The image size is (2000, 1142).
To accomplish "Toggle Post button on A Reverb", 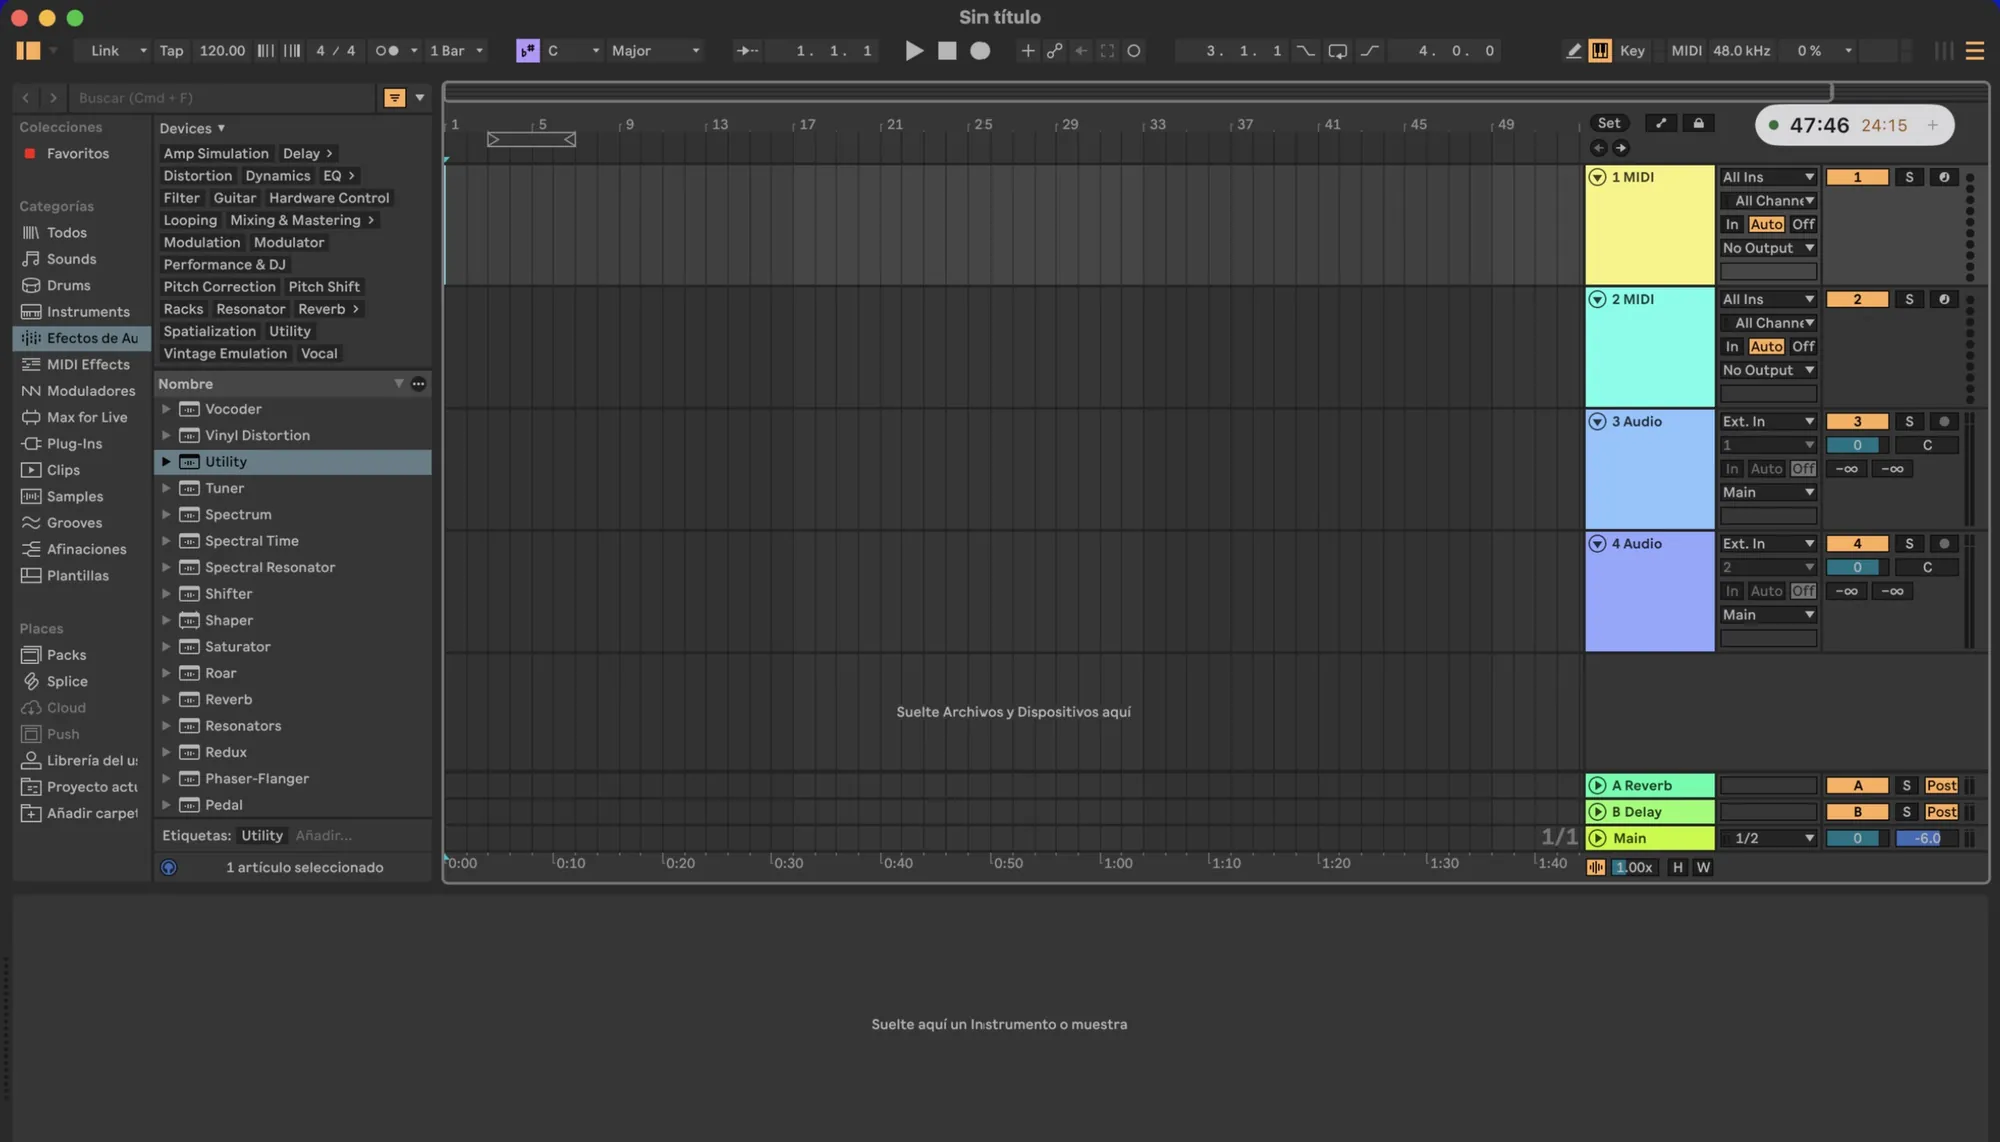I will tap(1941, 786).
